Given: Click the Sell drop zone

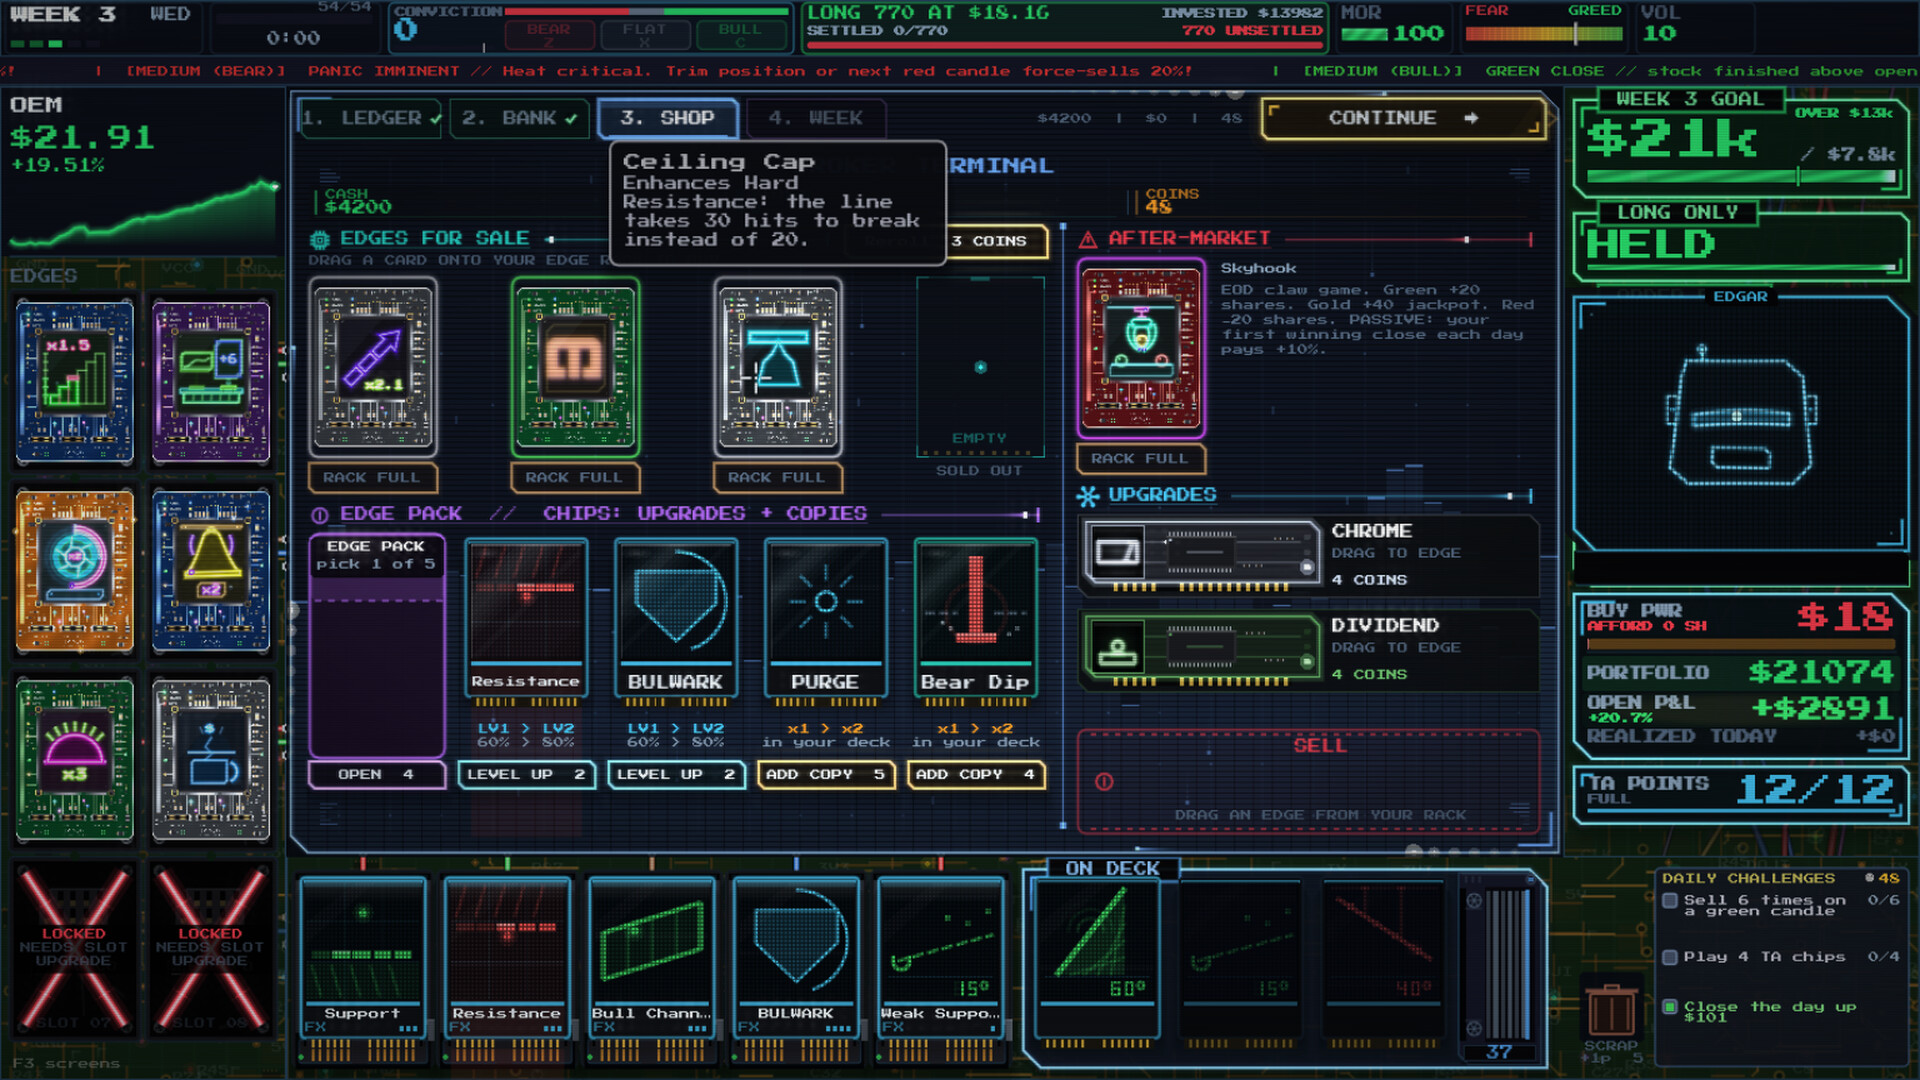Looking at the screenshot, I should 1309,781.
